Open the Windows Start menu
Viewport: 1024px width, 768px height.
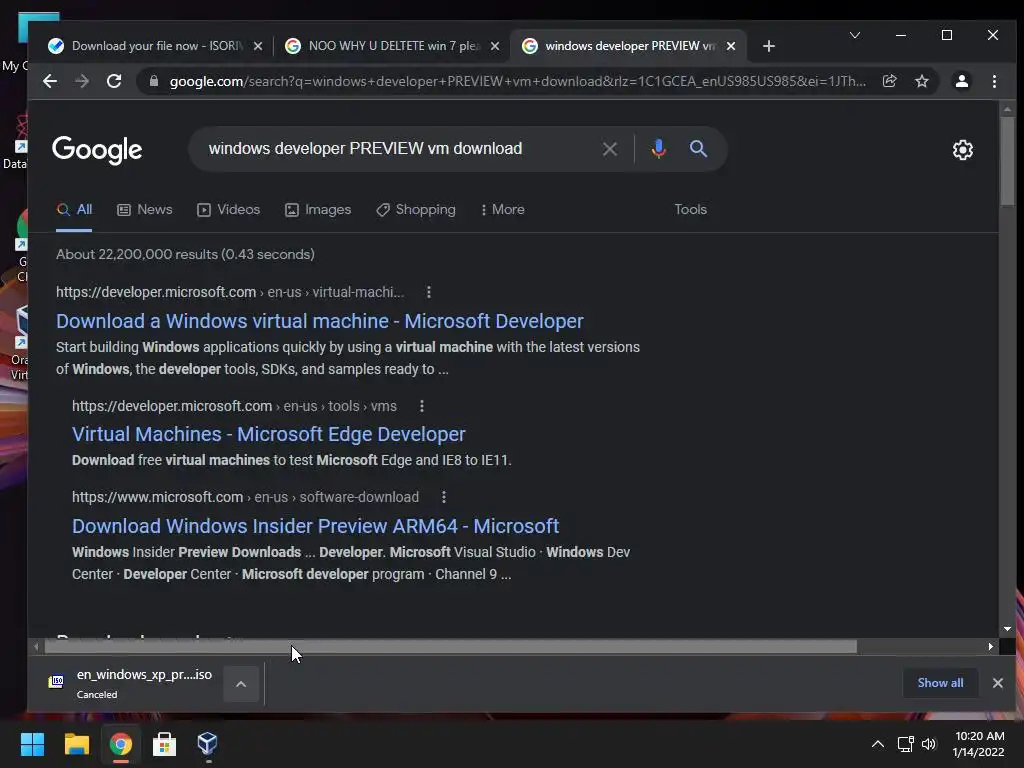(32, 744)
